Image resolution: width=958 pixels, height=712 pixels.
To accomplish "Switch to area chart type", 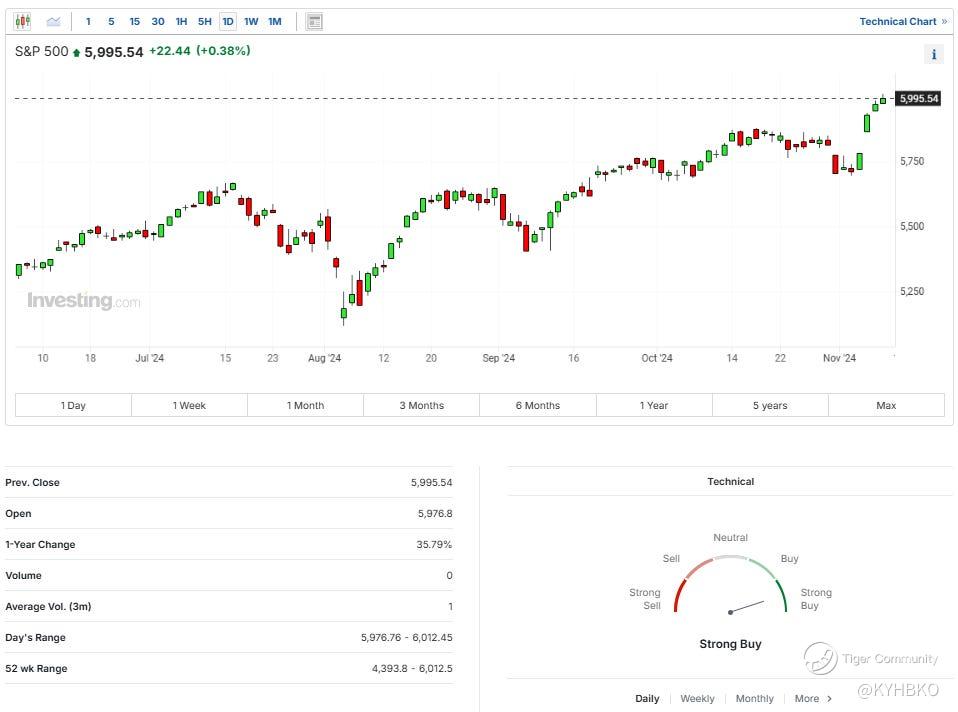I will 53,21.
